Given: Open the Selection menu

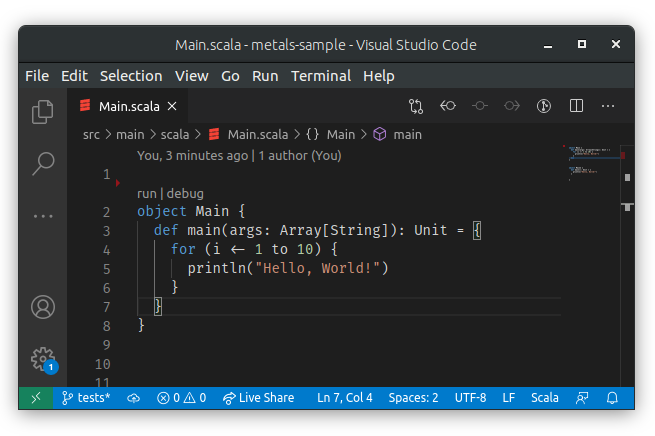Looking at the screenshot, I should click(131, 76).
